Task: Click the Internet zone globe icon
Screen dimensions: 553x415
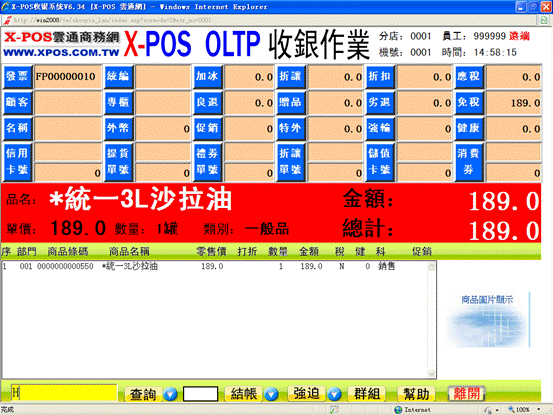Action: pyautogui.click(x=398, y=410)
